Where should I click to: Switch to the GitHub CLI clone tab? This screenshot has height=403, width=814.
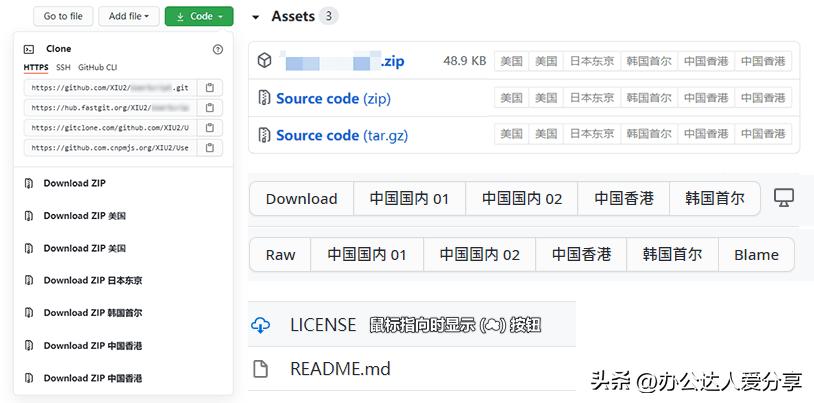tap(98, 68)
